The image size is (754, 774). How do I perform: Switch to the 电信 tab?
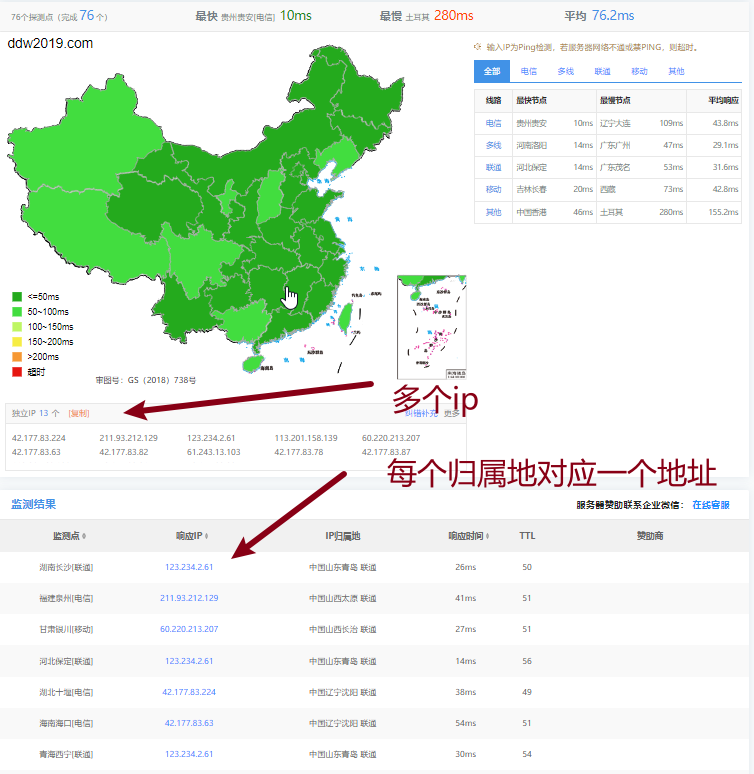tap(528, 72)
